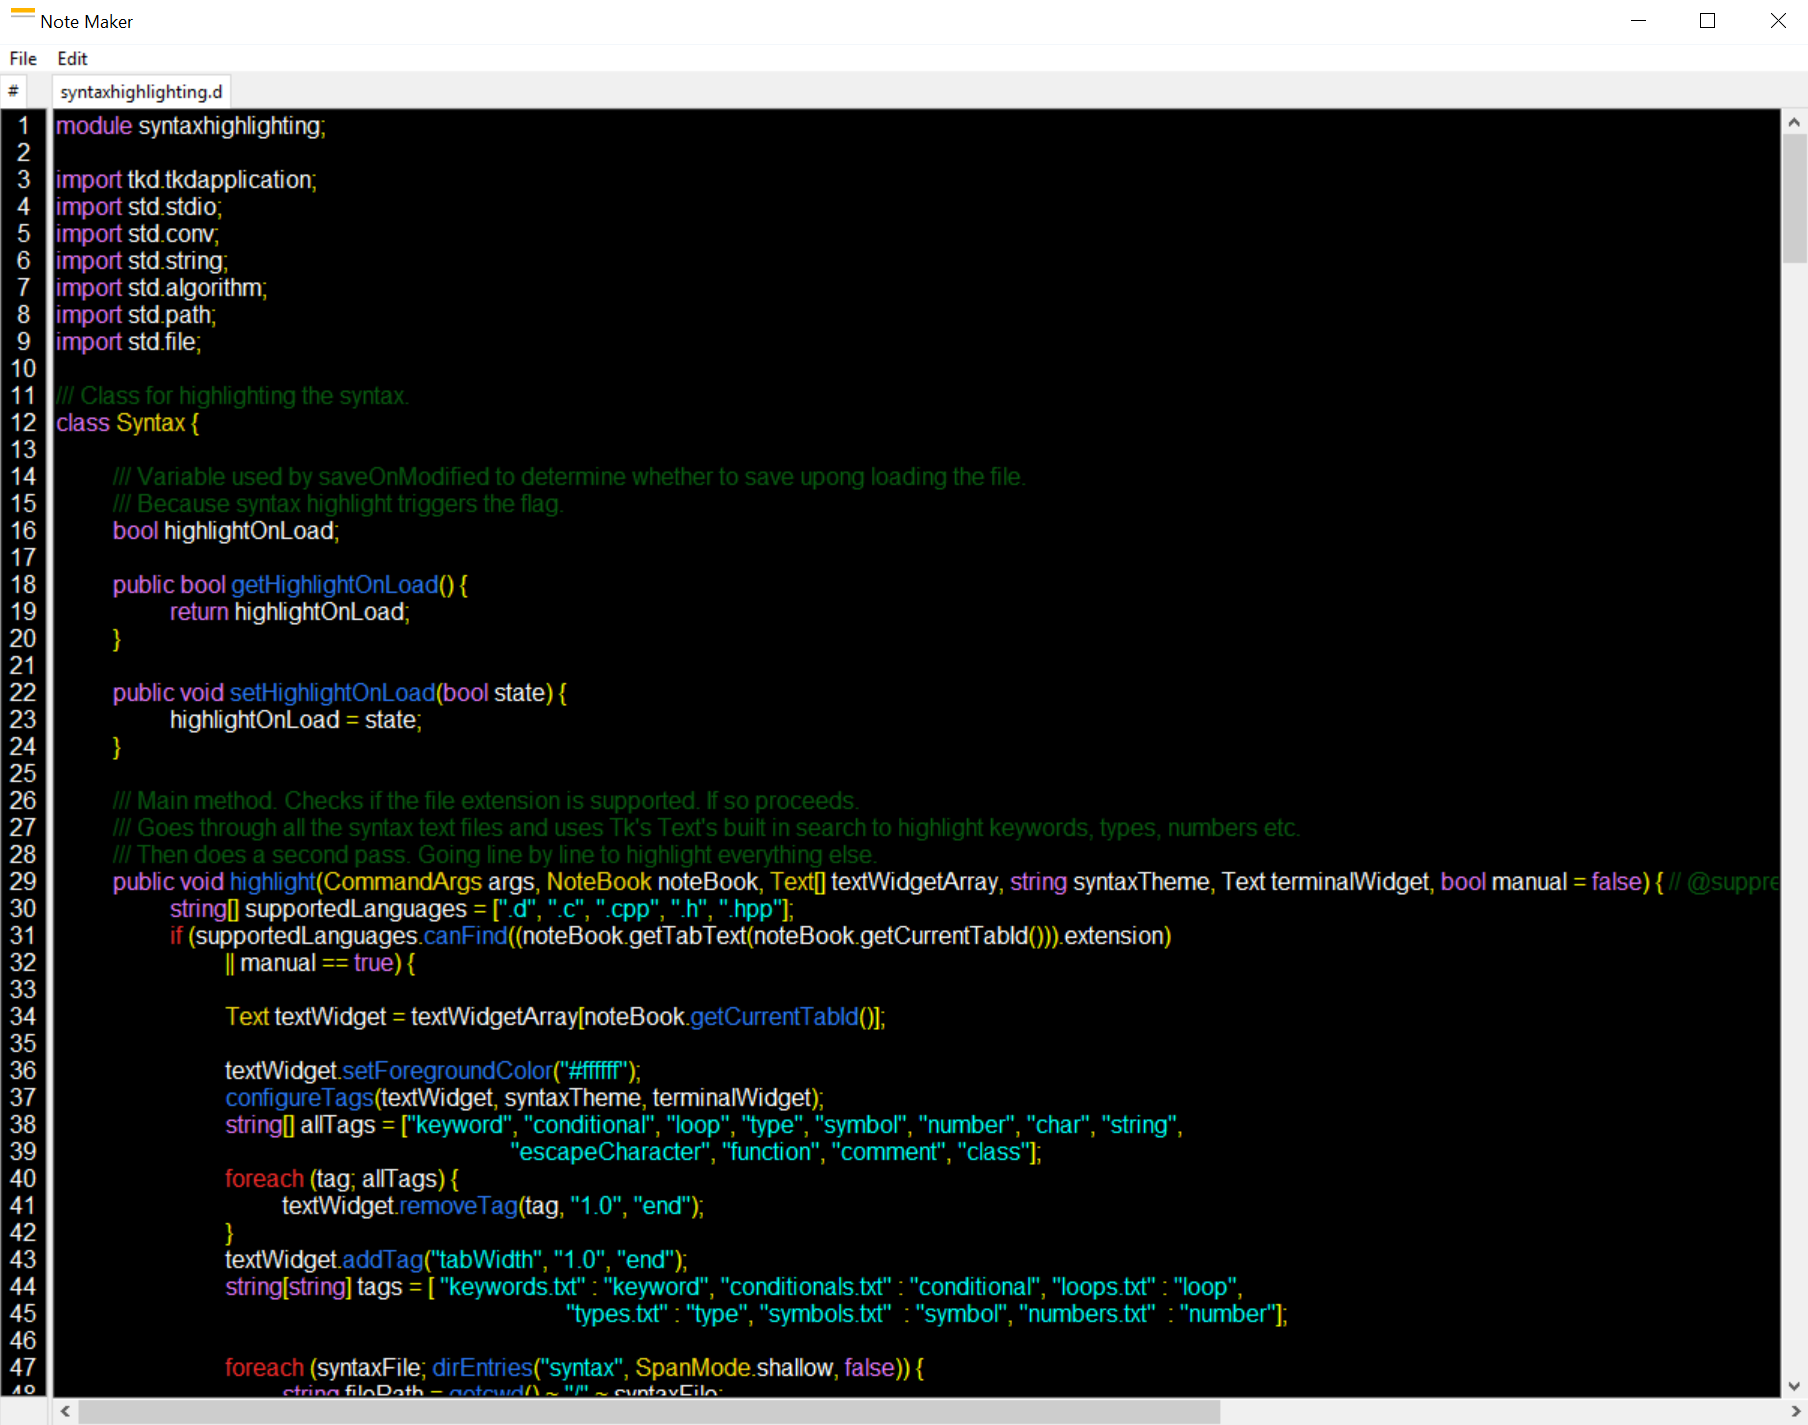1808x1425 pixels.
Task: Maximize the Note Maker window
Action: (x=1707, y=21)
